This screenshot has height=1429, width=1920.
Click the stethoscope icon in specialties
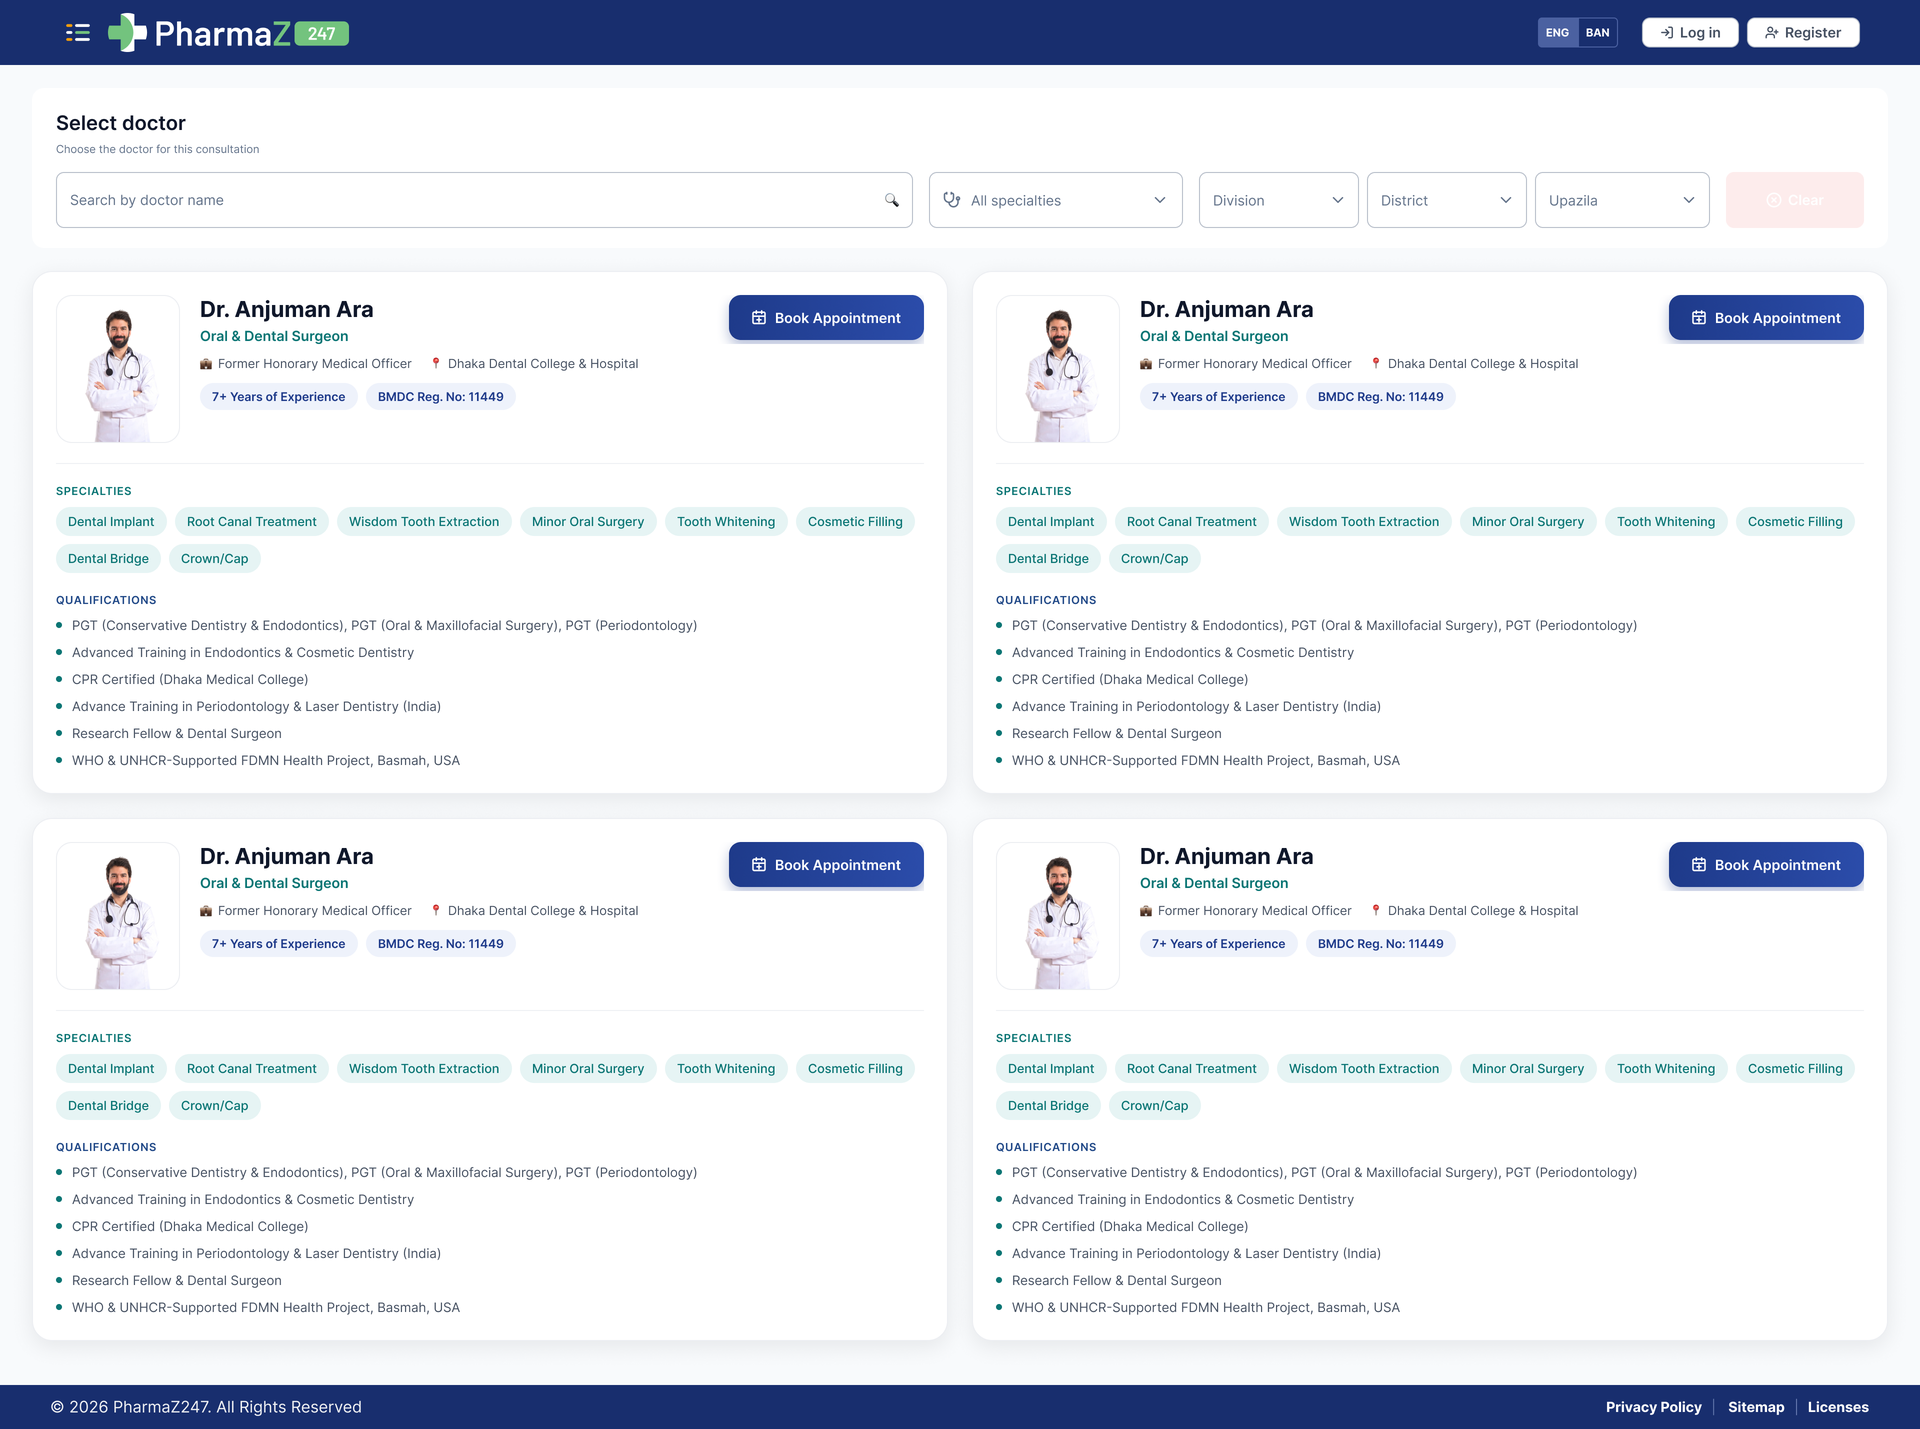click(952, 200)
